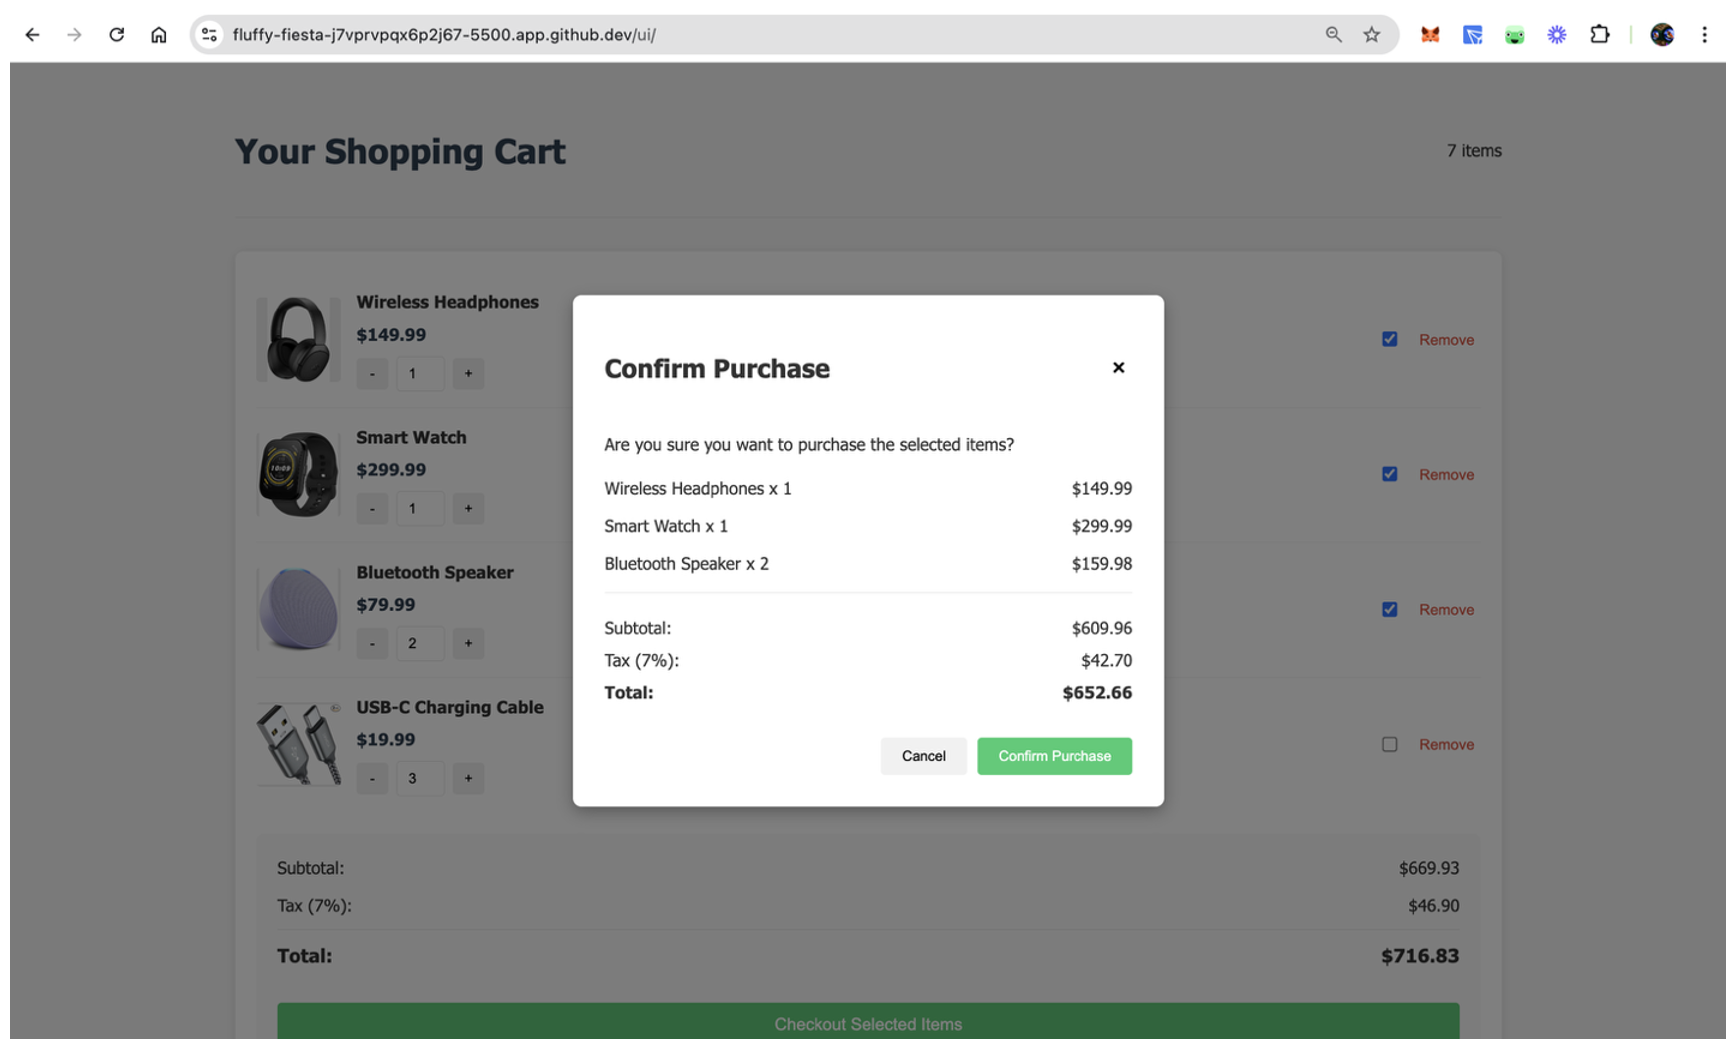Close the Confirm Purchase dialog
The height and width of the screenshot is (1046, 1734).
click(x=1118, y=368)
